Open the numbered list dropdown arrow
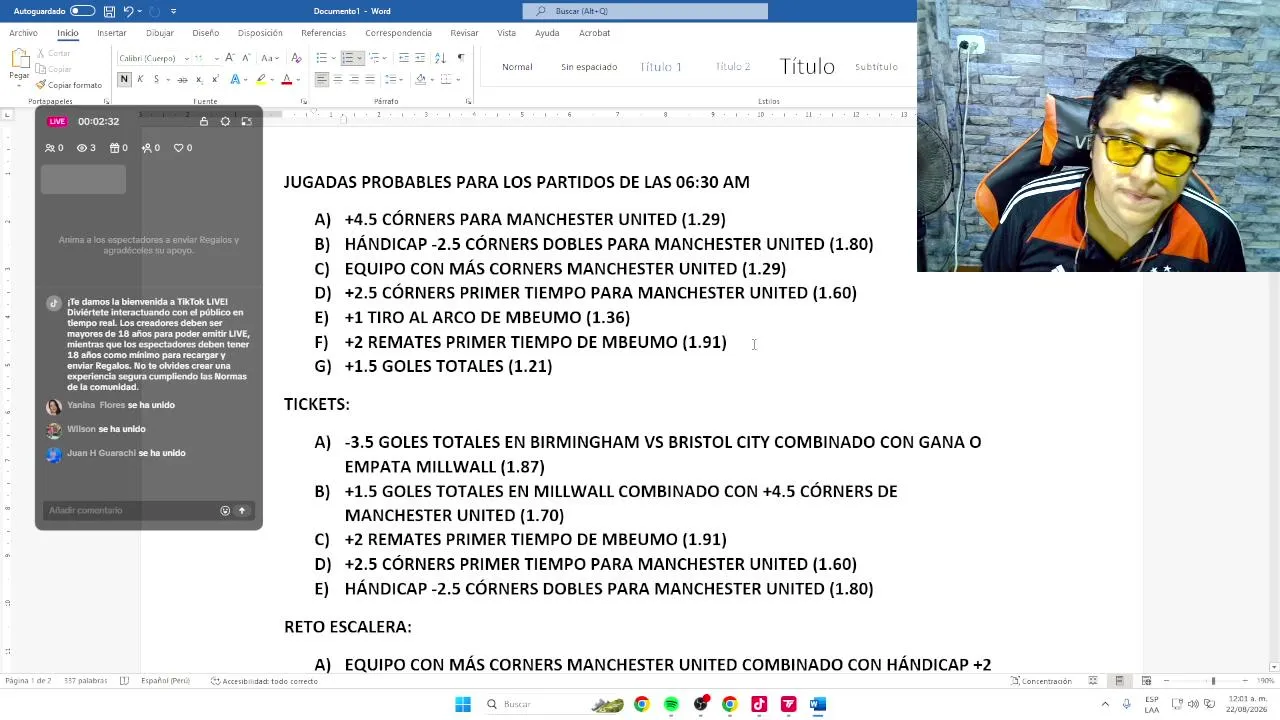Viewport: 1280px width, 720px height. coord(360,58)
